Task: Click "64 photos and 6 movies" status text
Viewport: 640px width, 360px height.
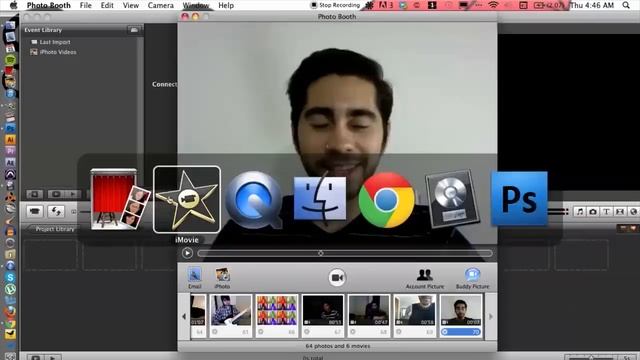Action: click(x=338, y=346)
